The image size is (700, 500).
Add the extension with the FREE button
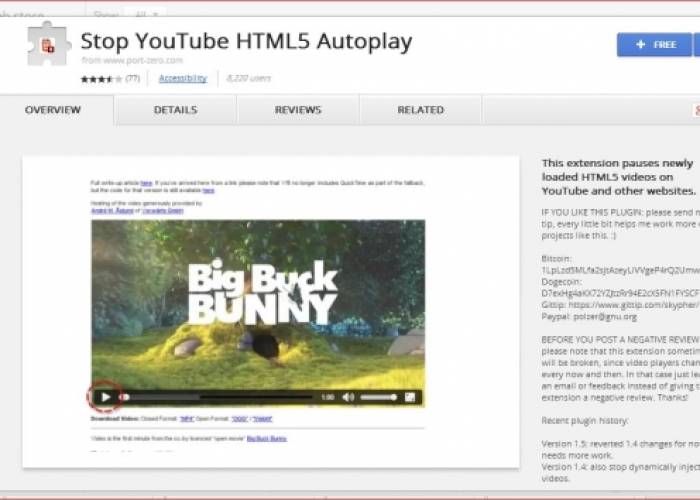654,45
